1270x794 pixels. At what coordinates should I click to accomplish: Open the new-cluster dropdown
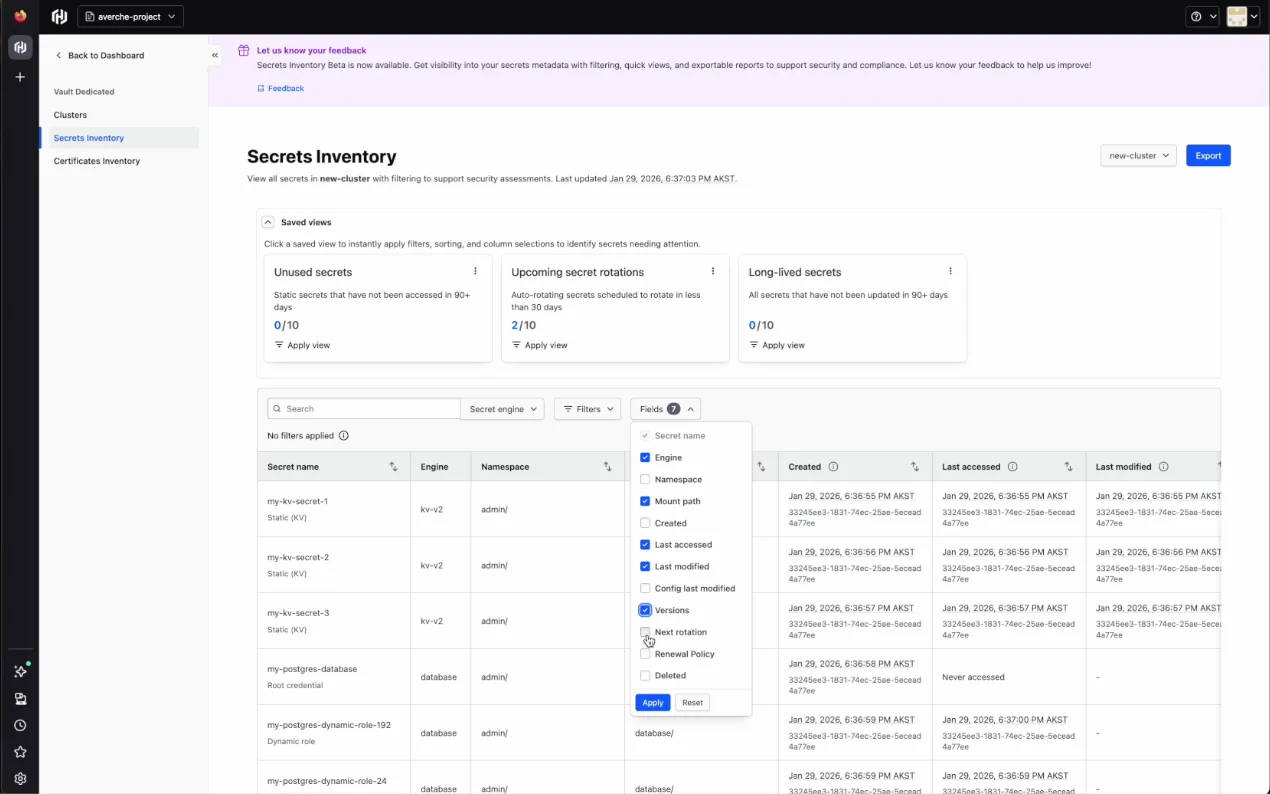tap(1138, 156)
